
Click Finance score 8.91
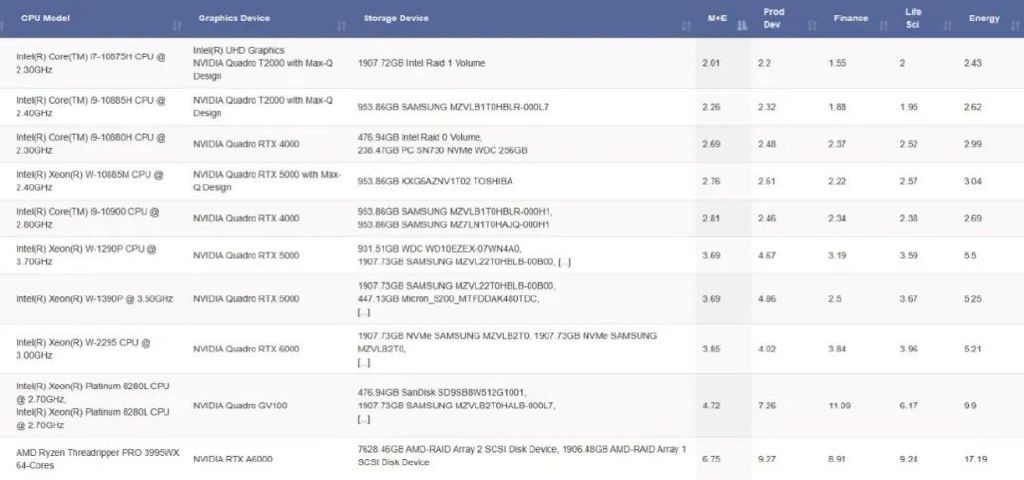click(x=837, y=459)
